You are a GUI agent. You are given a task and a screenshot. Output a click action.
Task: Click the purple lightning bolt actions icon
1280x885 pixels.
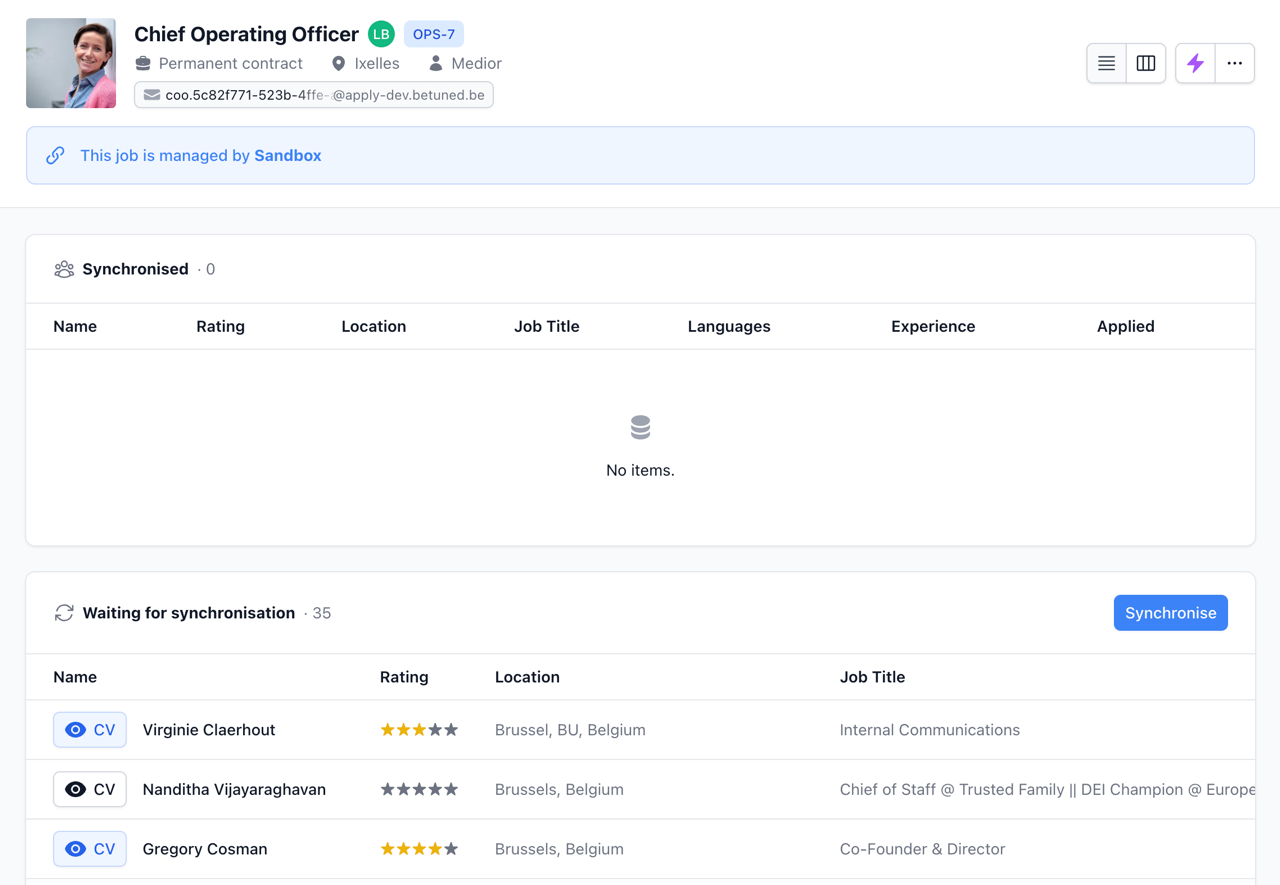[1195, 63]
